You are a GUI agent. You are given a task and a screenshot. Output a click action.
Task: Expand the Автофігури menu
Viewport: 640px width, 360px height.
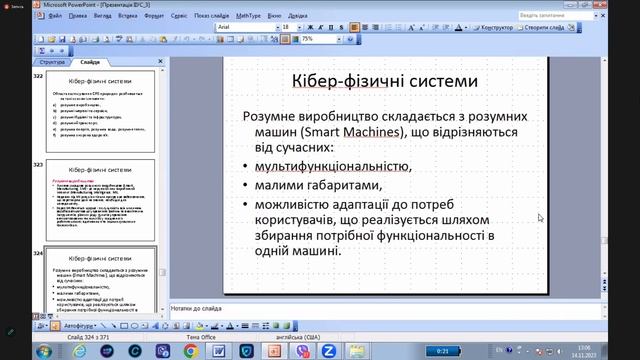[x=80, y=326]
